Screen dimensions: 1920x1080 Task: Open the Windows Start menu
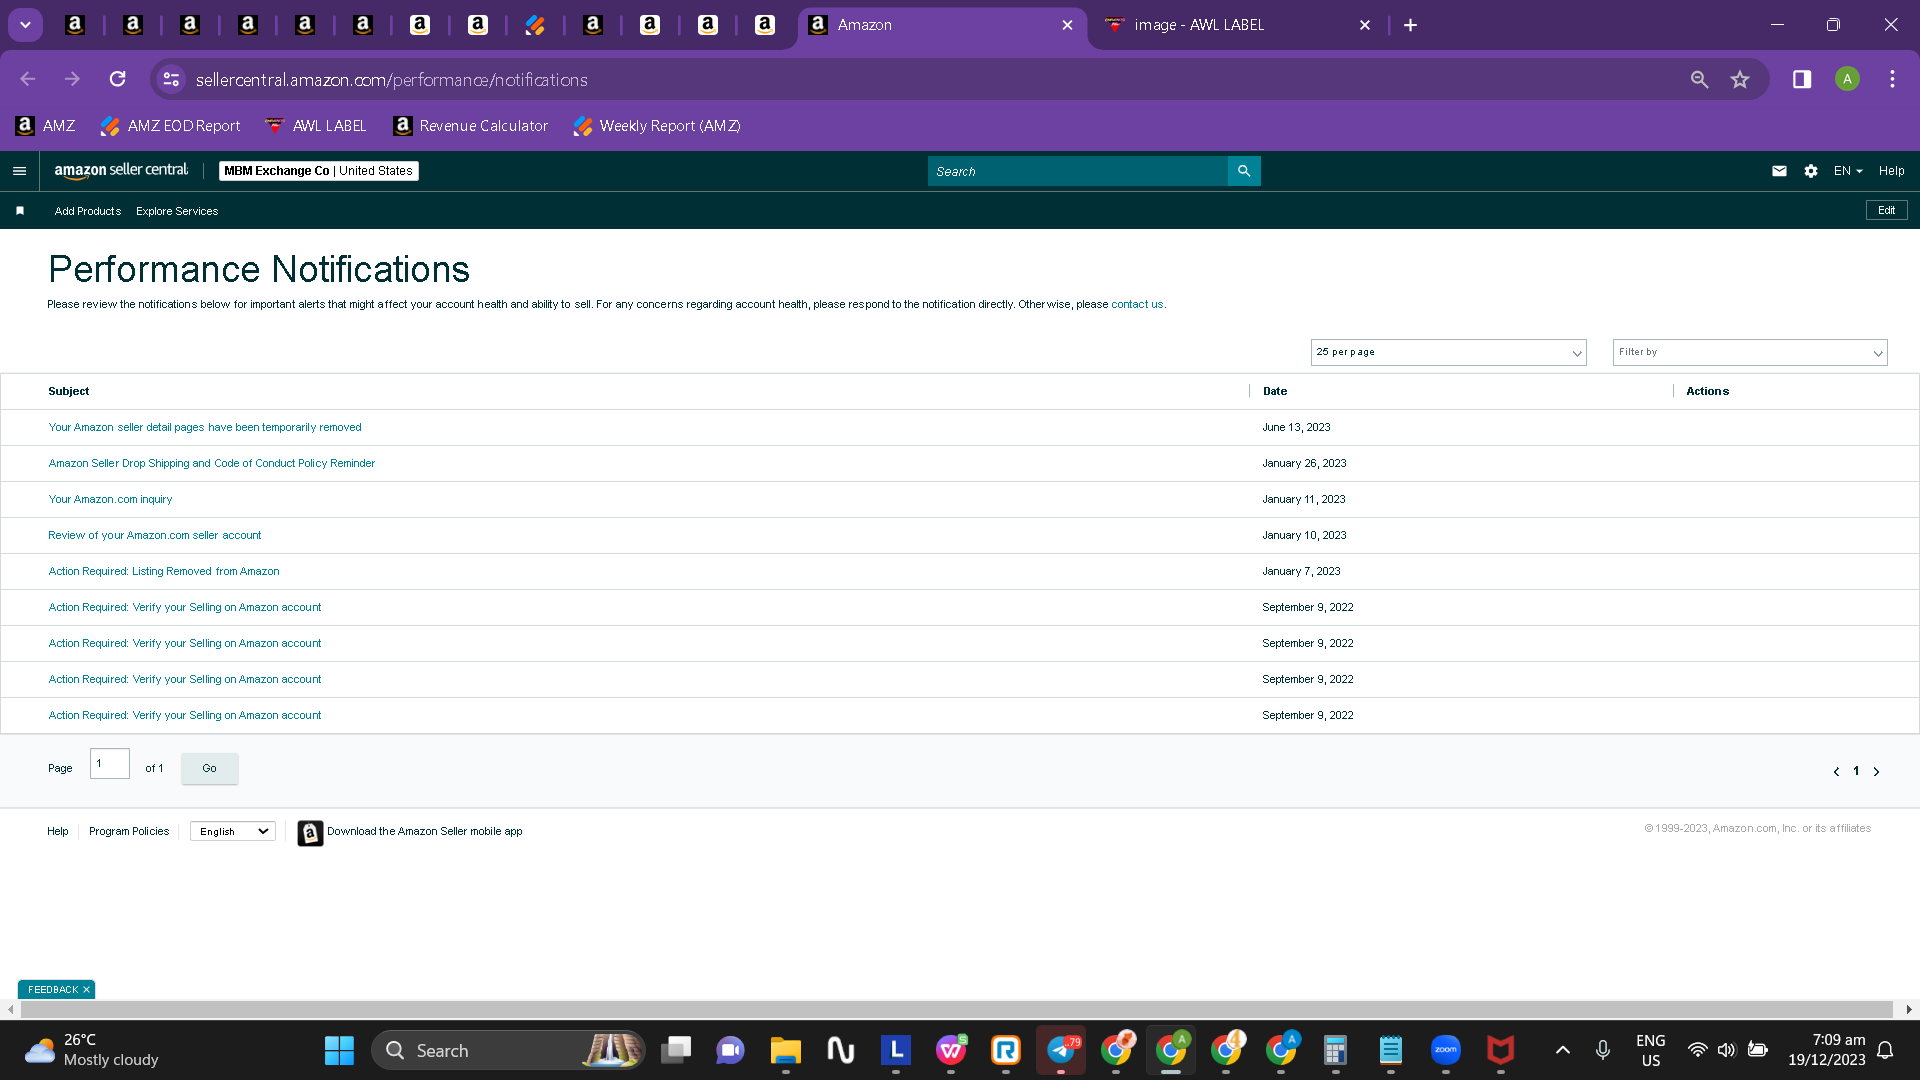pos(339,1050)
